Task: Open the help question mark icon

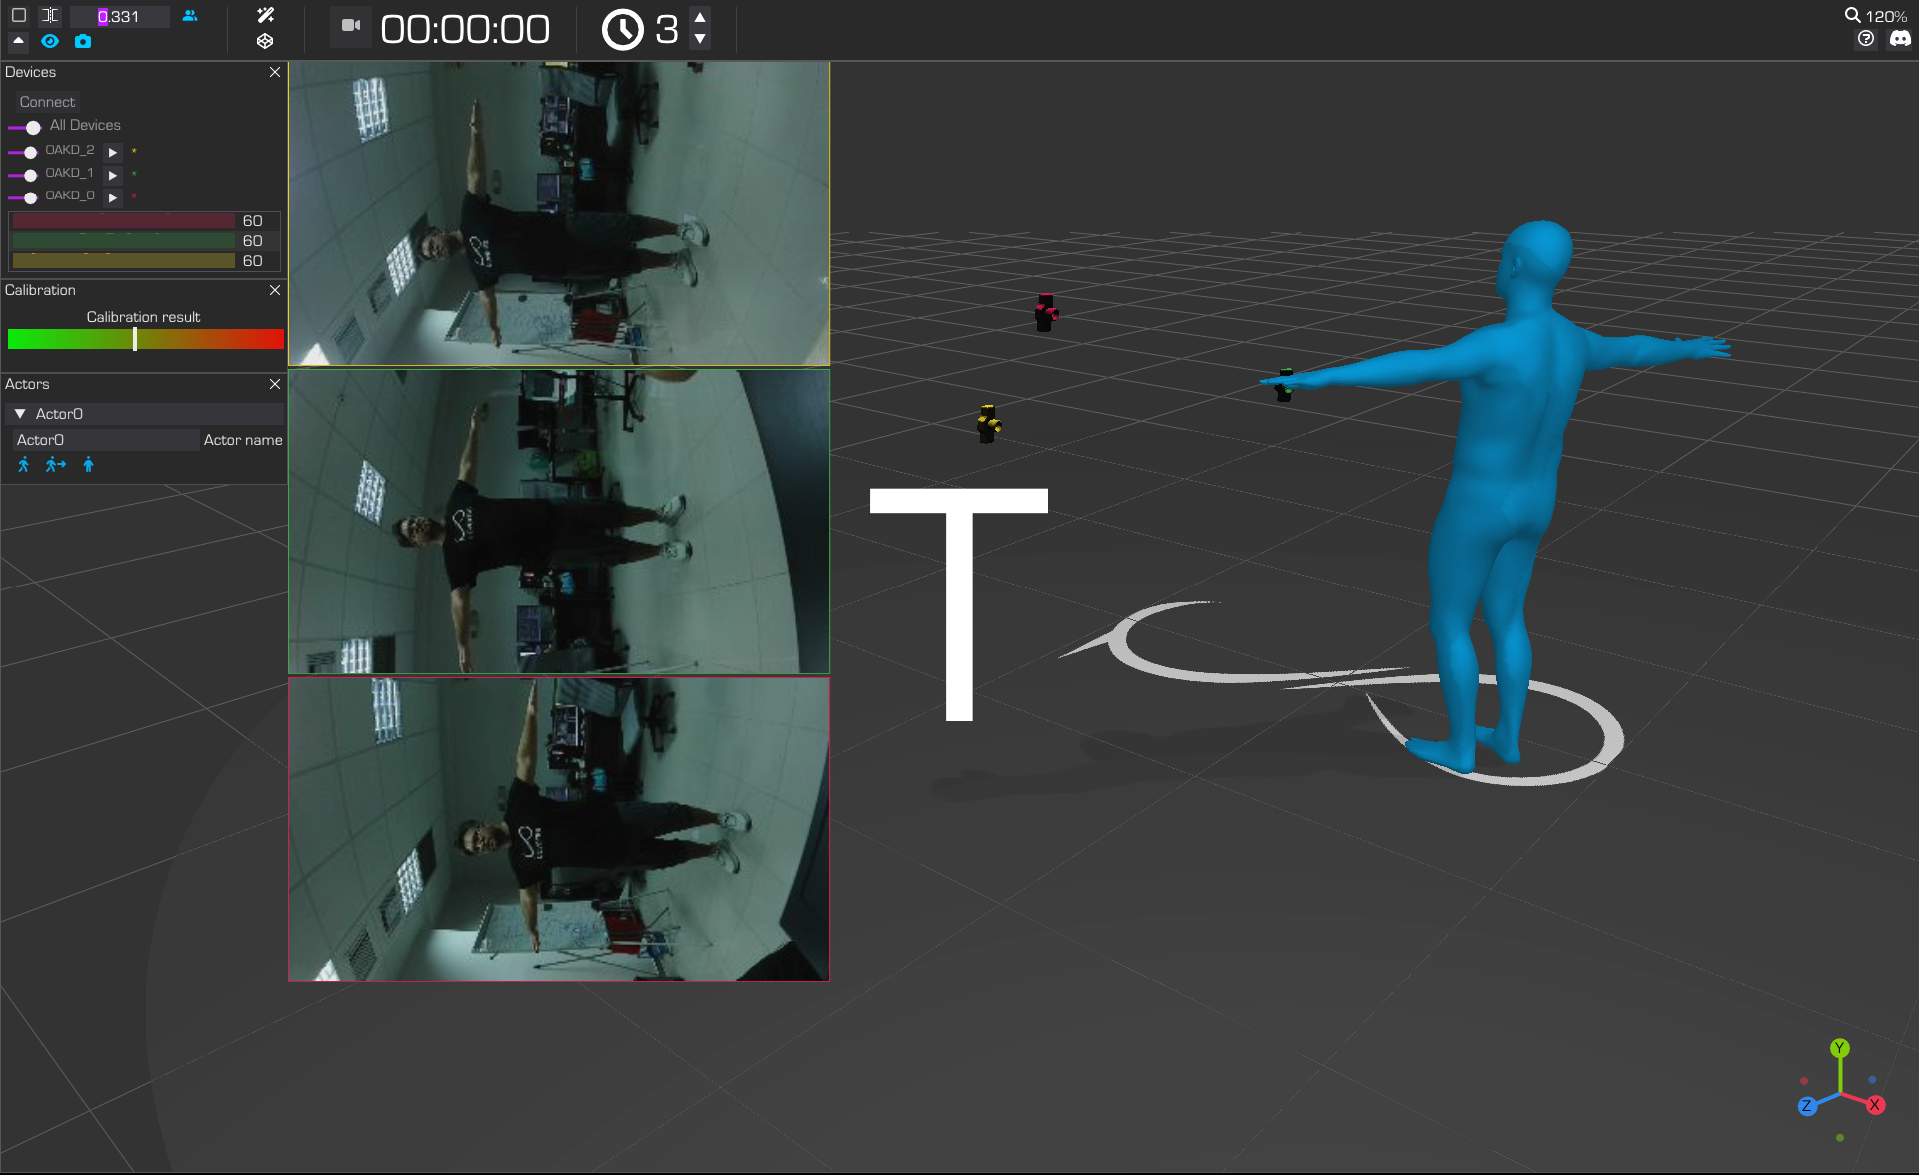Action: coord(1866,38)
